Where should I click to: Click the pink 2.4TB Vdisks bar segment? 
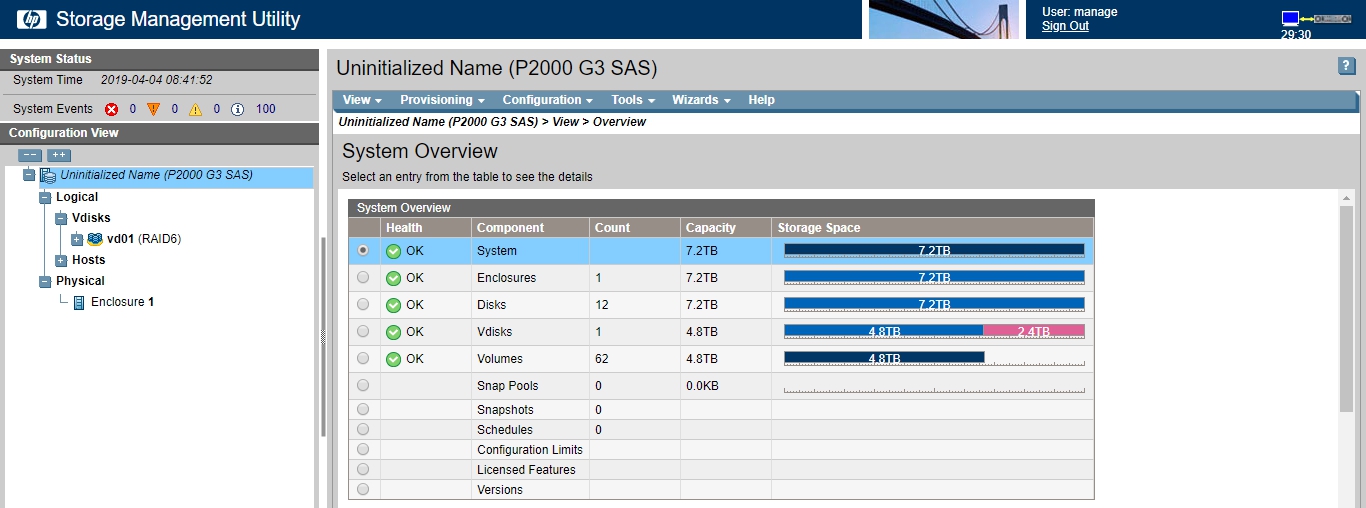[x=1034, y=331]
